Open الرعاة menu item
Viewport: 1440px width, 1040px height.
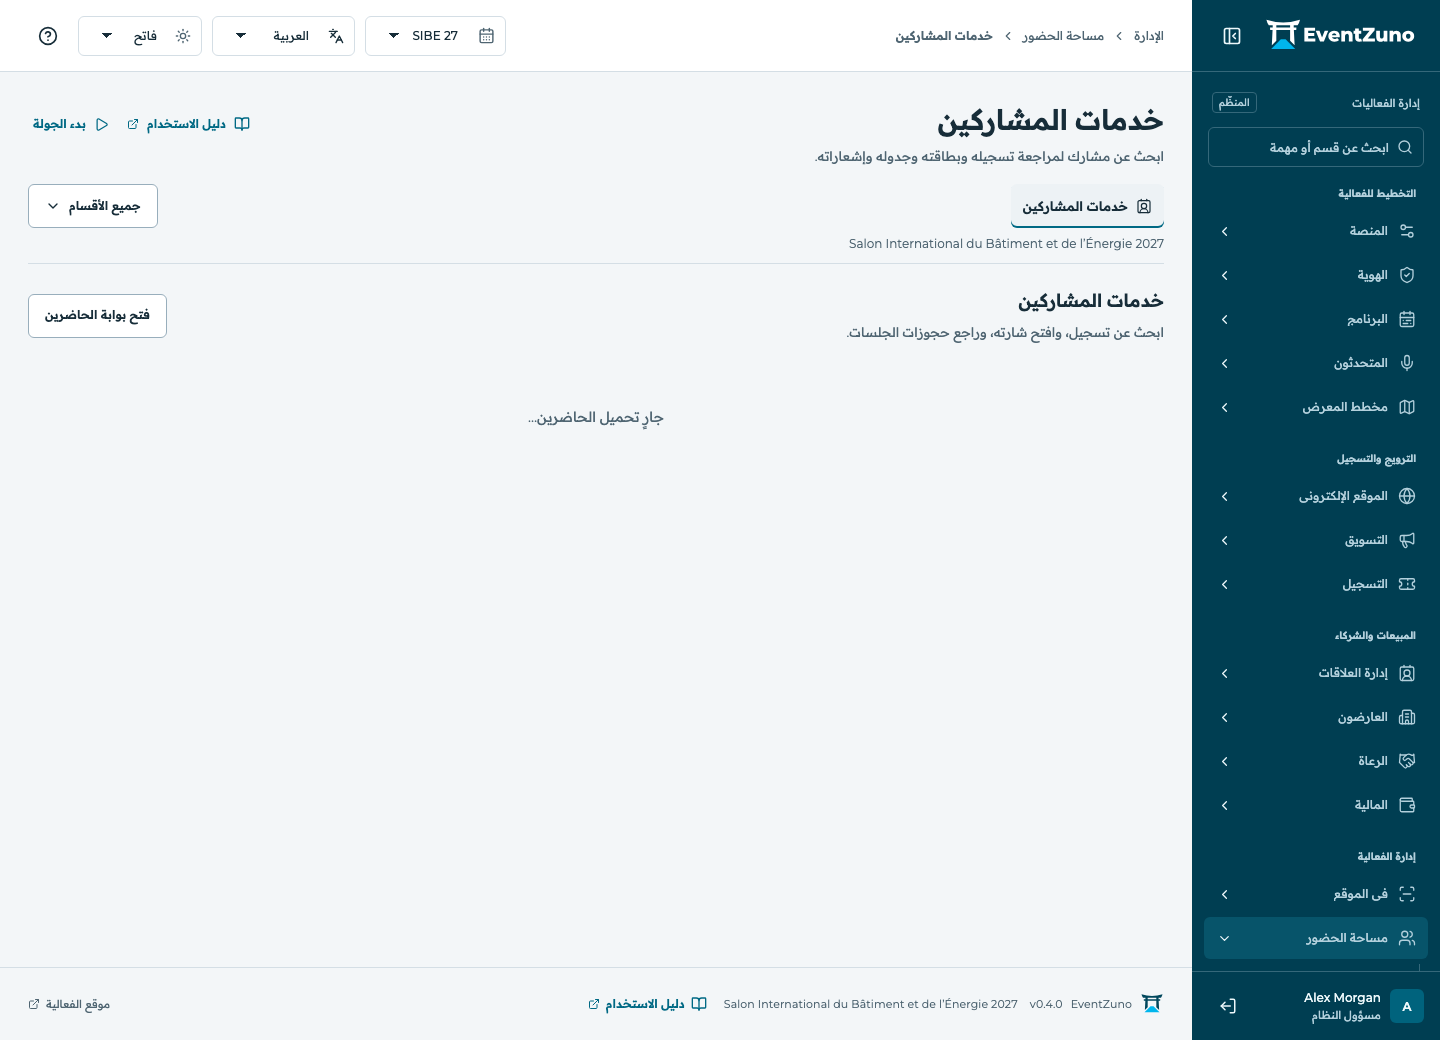pyautogui.click(x=1316, y=761)
